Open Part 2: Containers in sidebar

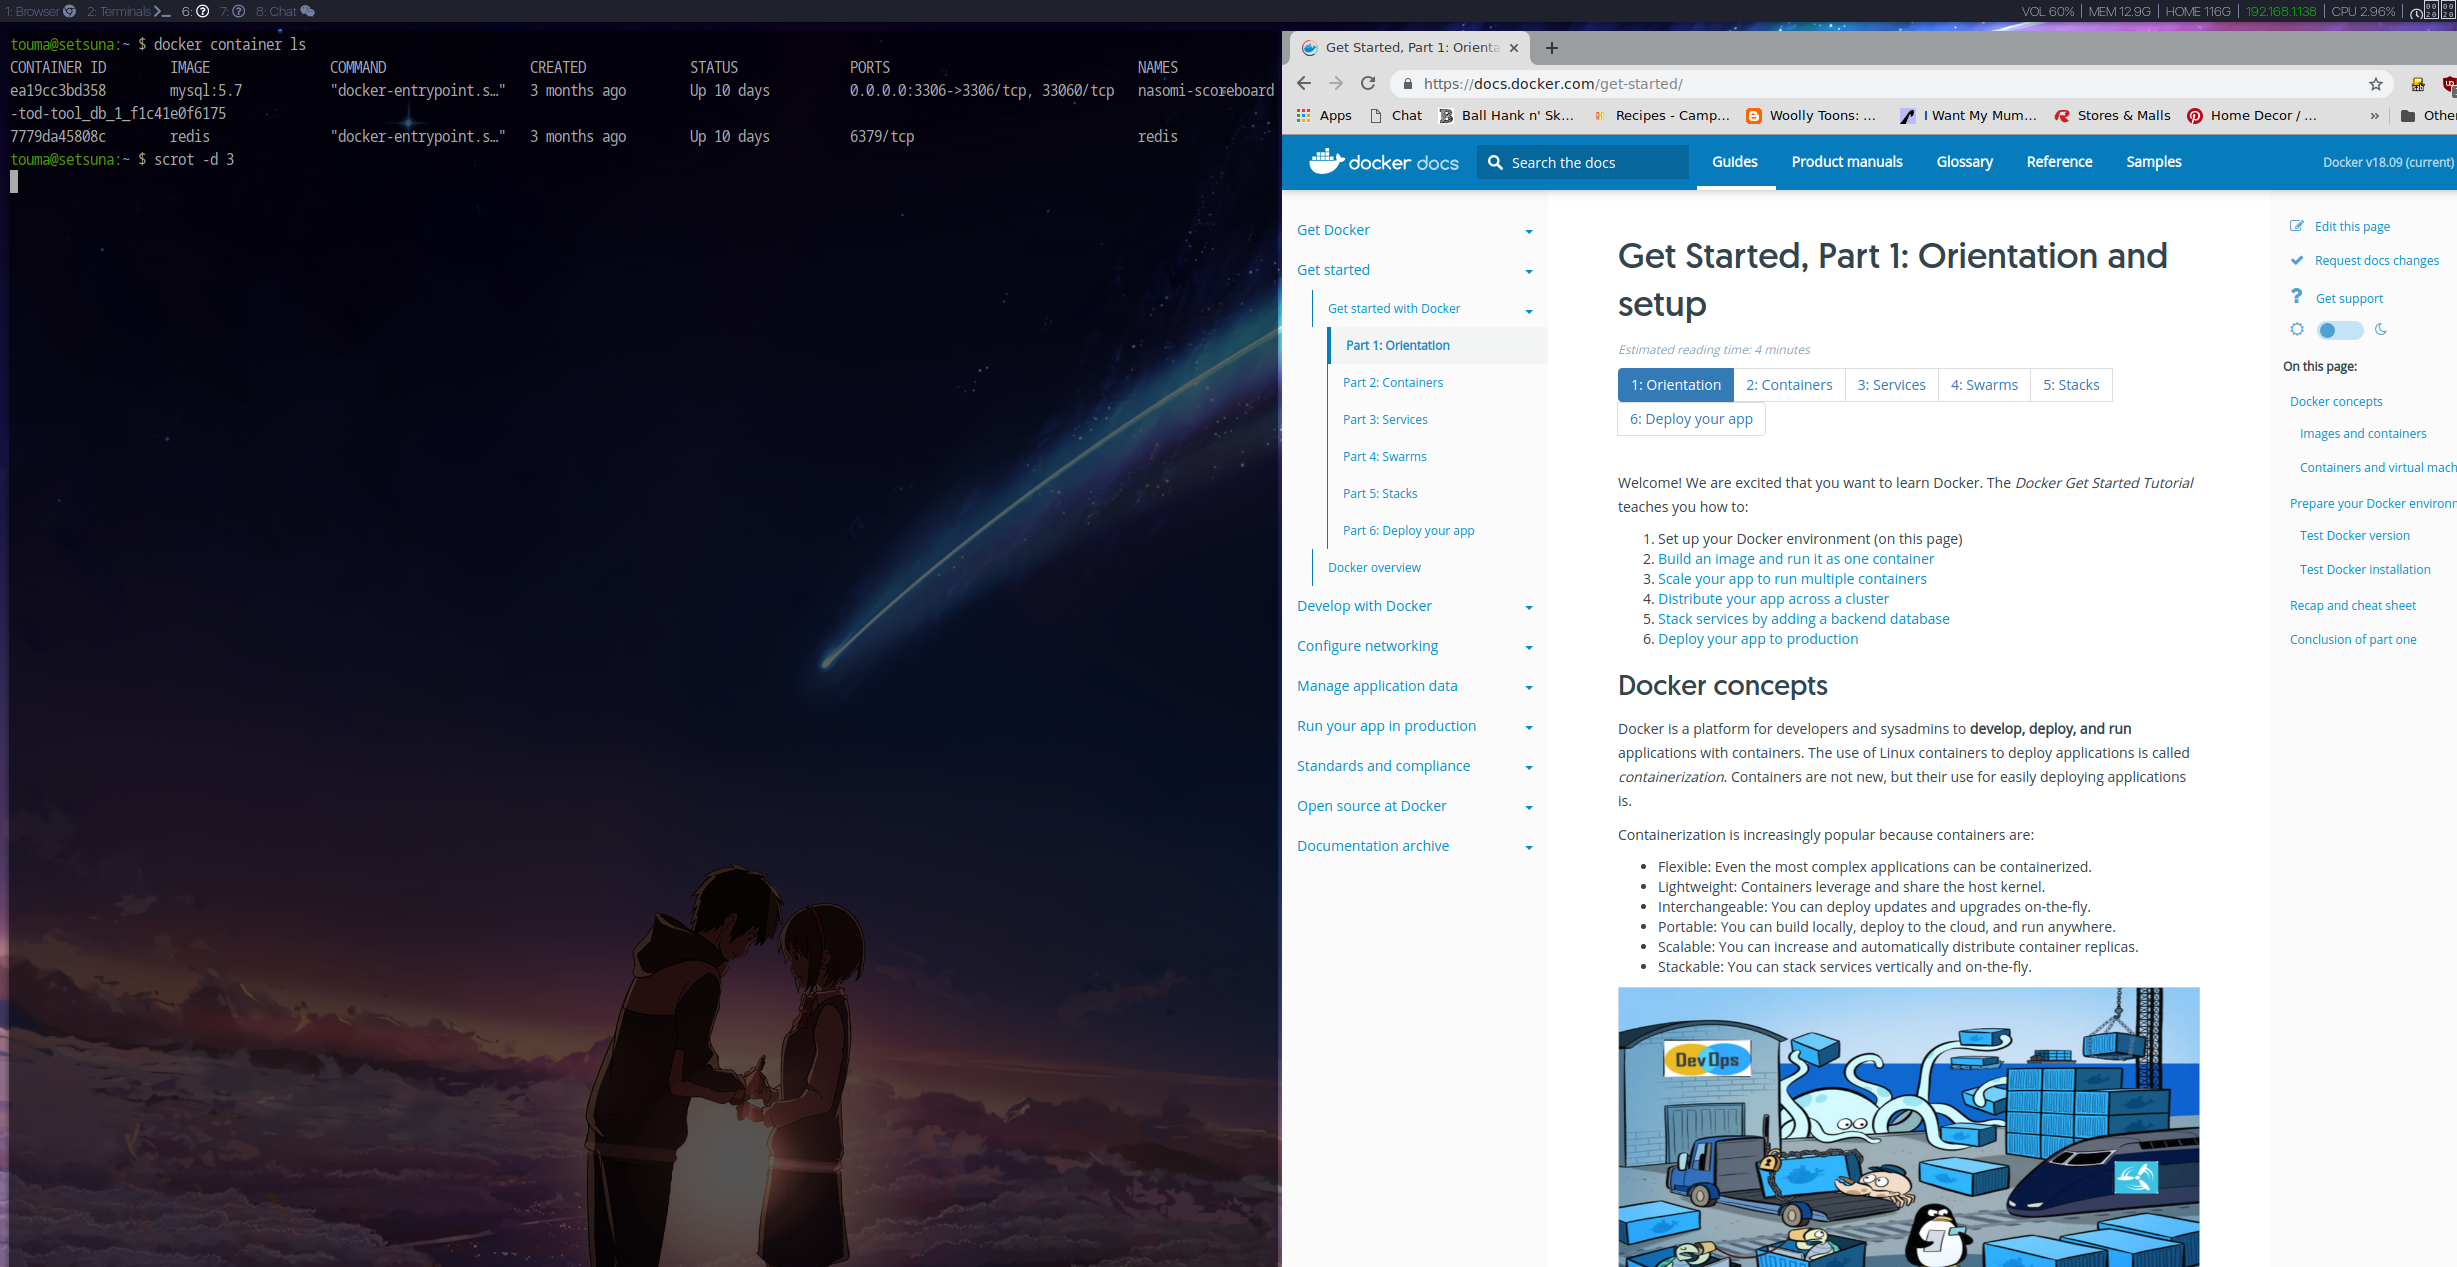[1392, 383]
